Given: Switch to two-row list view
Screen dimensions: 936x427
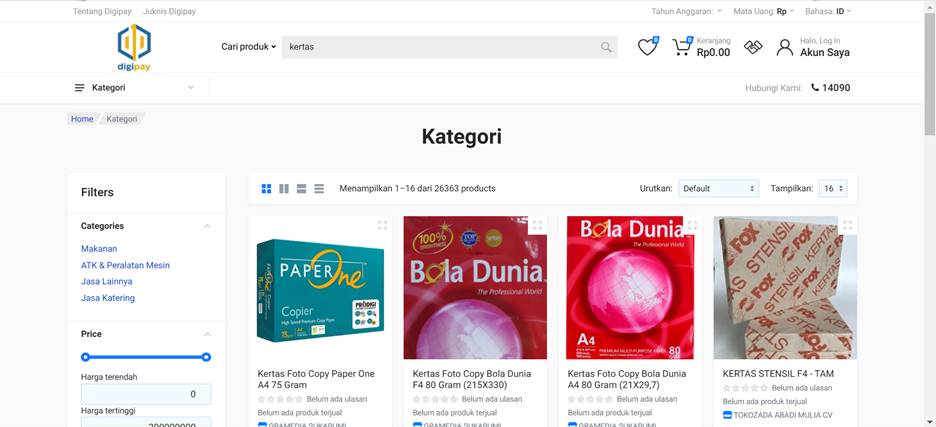Looking at the screenshot, I should tap(301, 189).
